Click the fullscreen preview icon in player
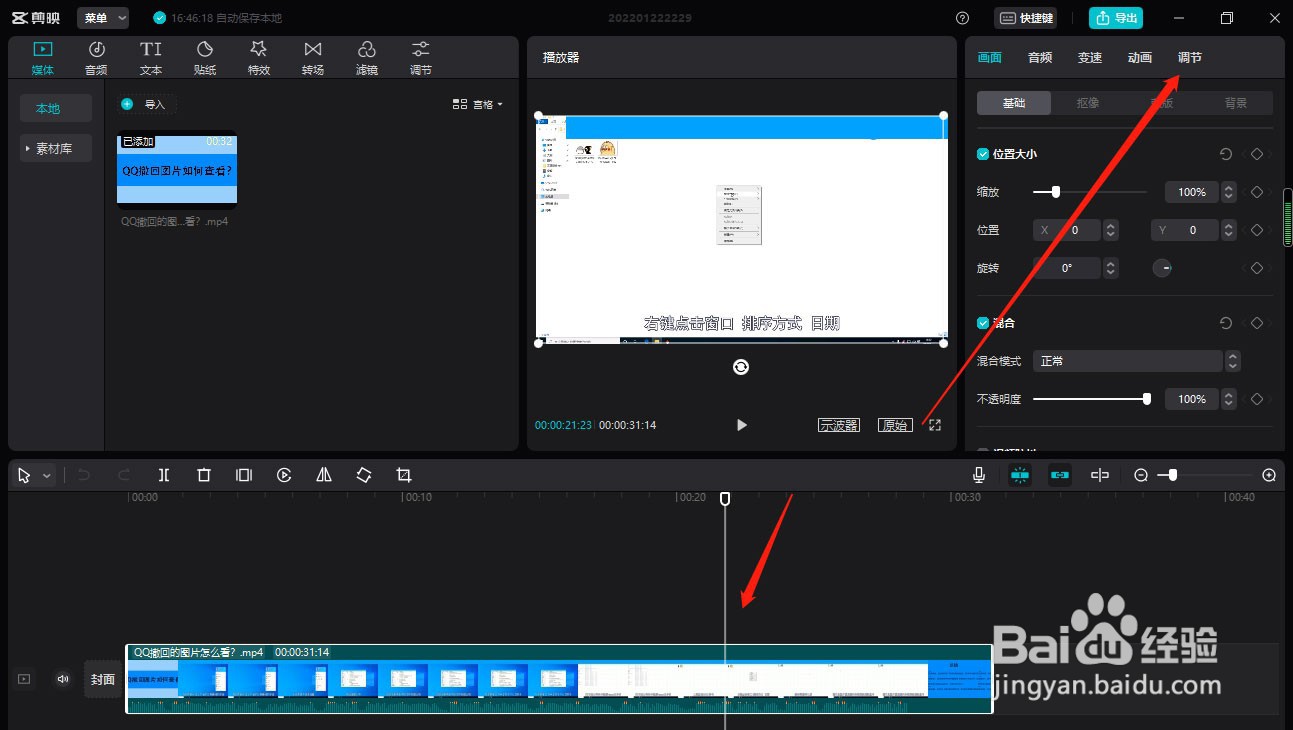Screen dimensions: 1293x730 935,425
